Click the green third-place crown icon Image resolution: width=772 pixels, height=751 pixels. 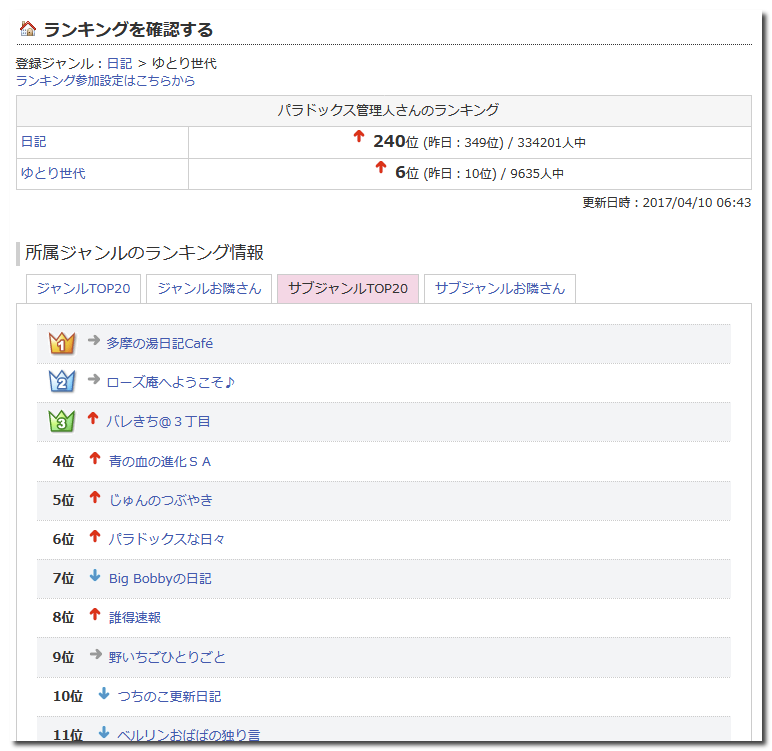coord(62,421)
